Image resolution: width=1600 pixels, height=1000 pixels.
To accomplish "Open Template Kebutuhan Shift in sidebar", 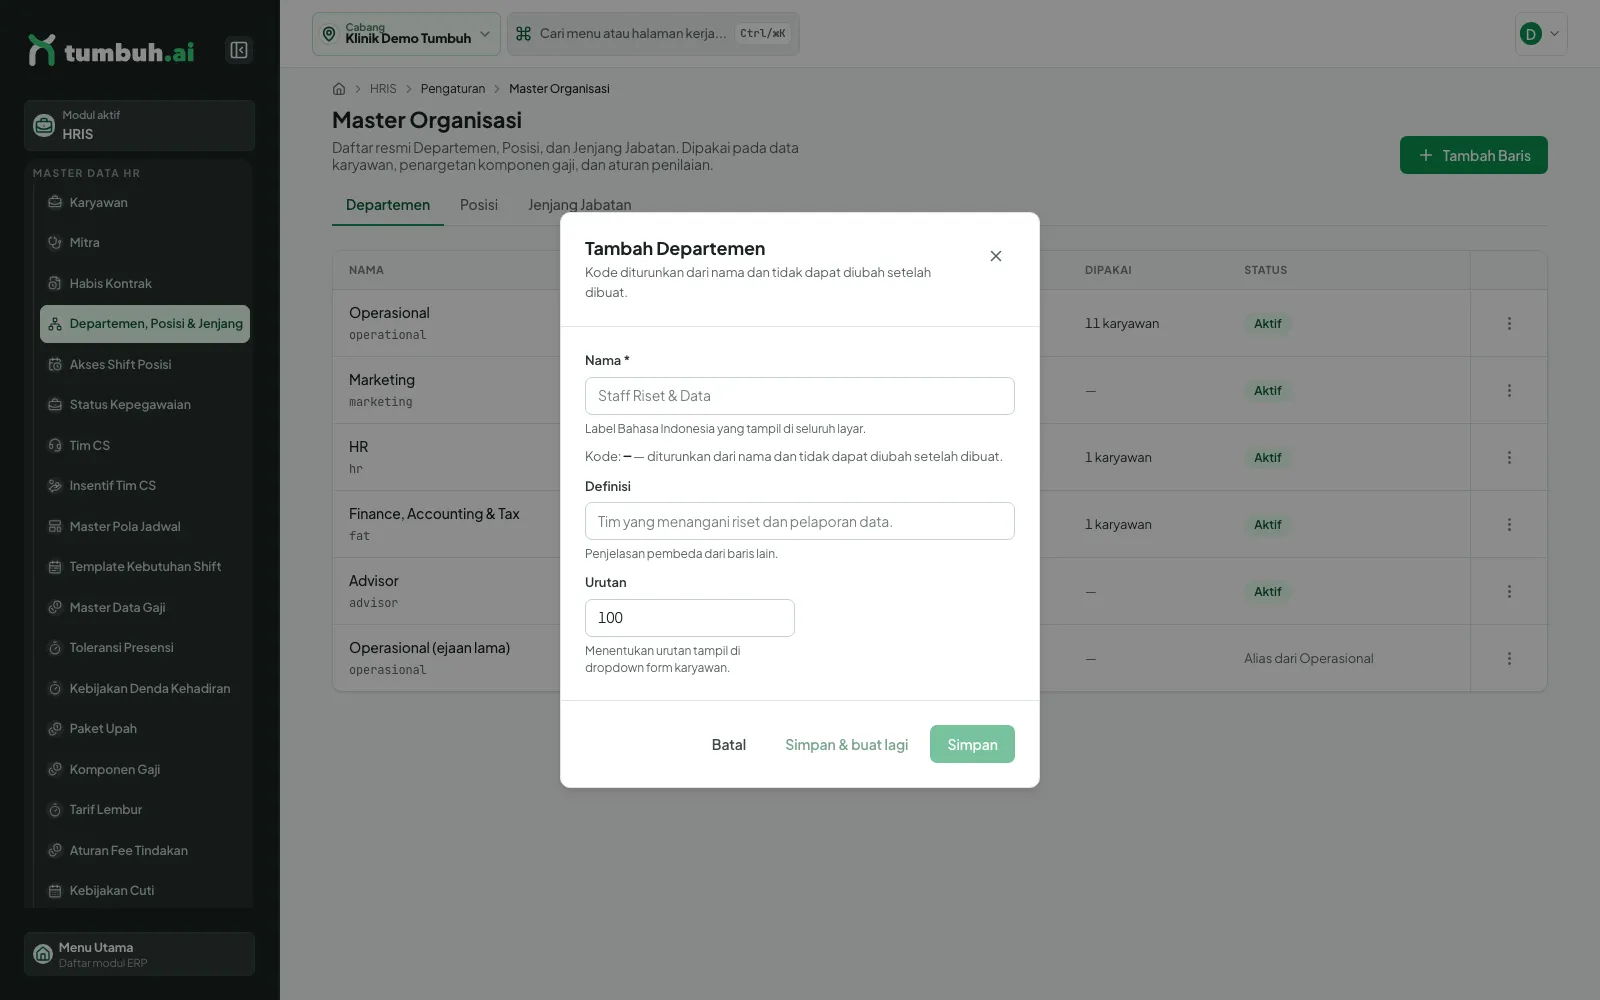I will [x=145, y=567].
